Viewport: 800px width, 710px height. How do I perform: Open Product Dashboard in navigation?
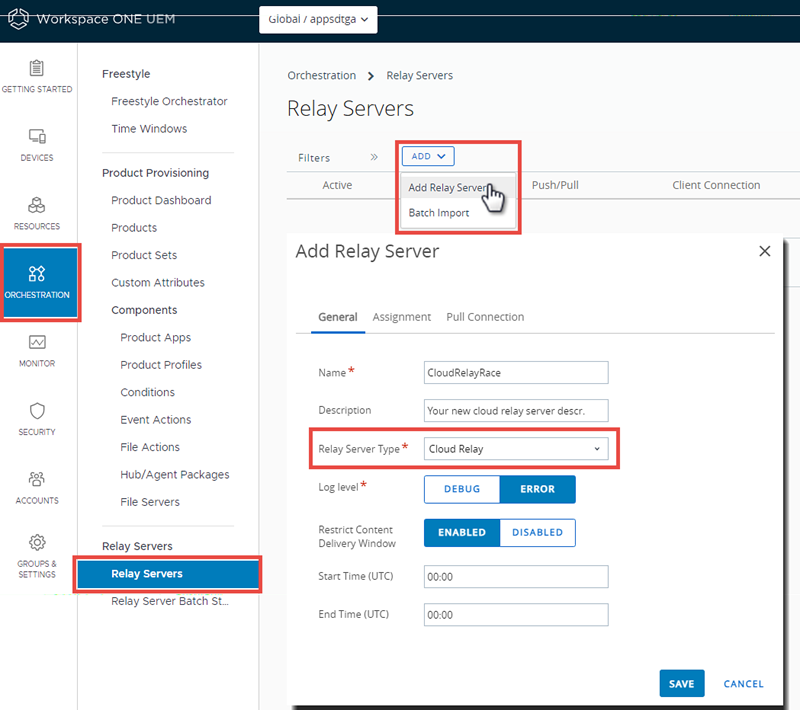pyautogui.click(x=161, y=200)
